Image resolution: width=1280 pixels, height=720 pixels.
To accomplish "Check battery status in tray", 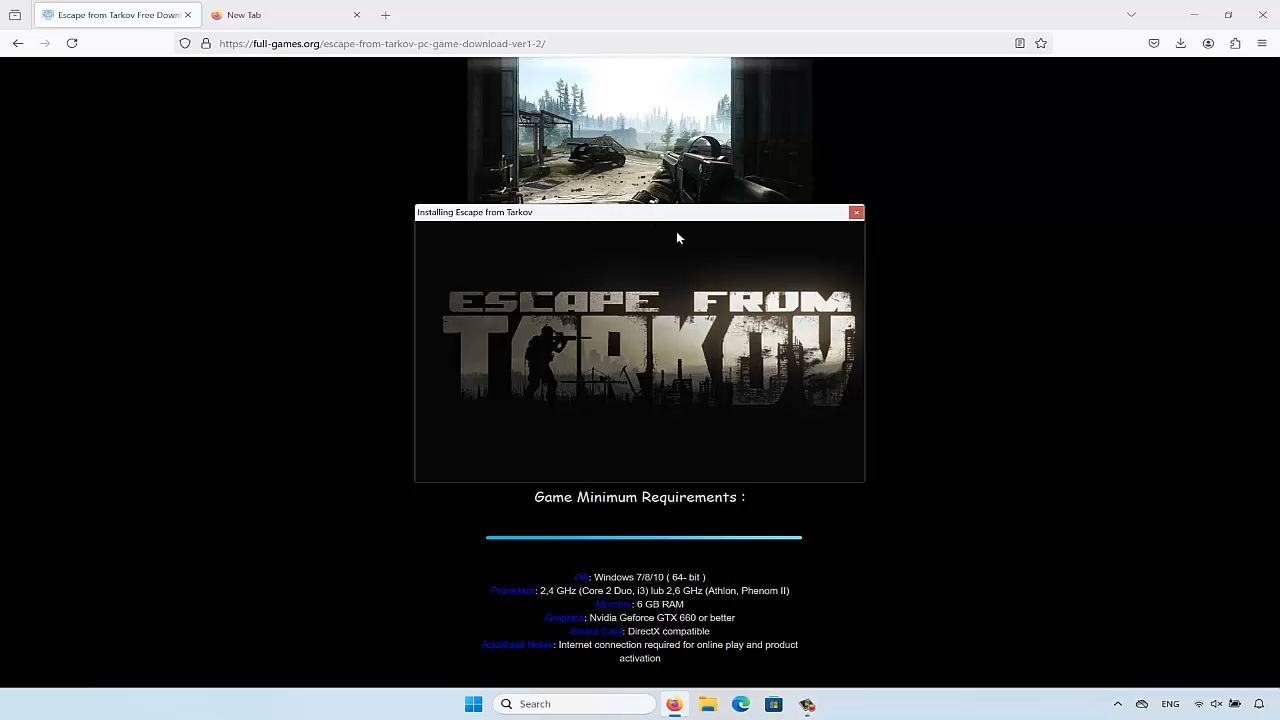I will point(1235,704).
